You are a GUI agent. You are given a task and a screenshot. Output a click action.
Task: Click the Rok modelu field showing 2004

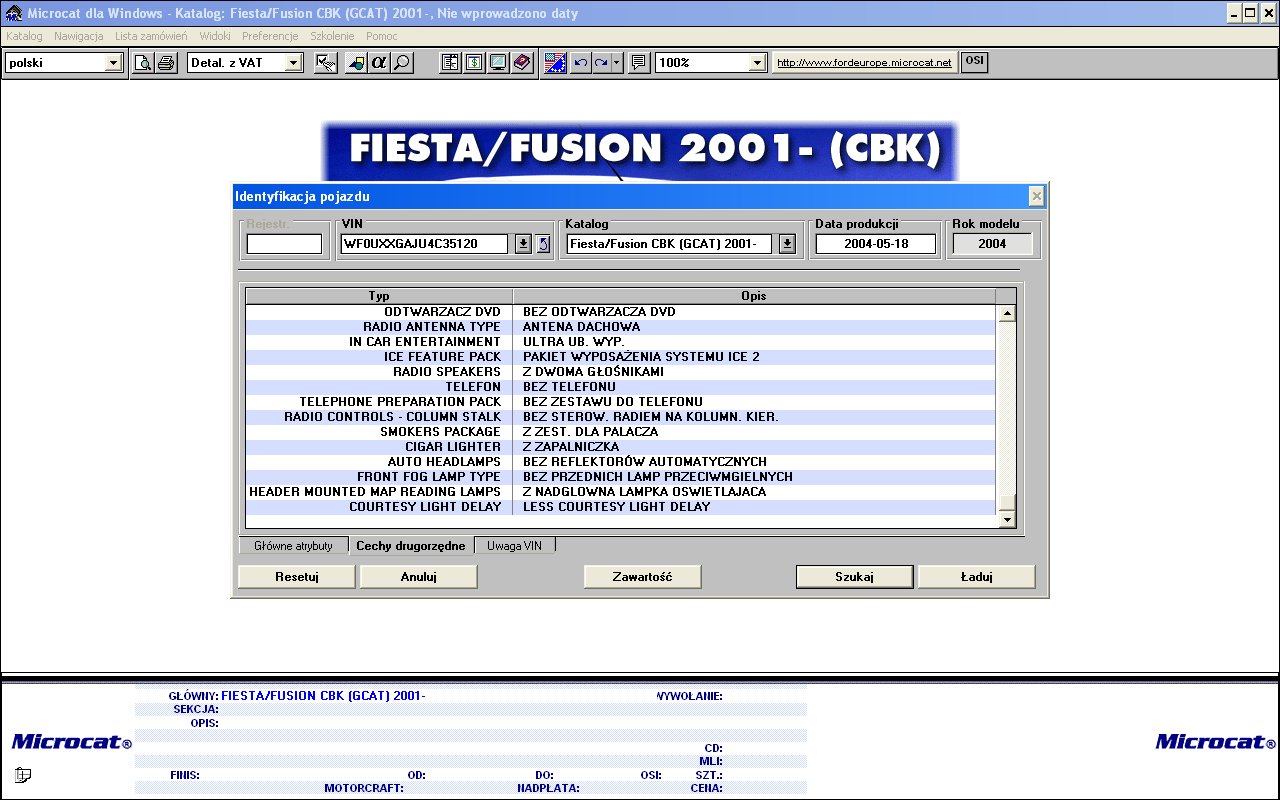point(992,244)
